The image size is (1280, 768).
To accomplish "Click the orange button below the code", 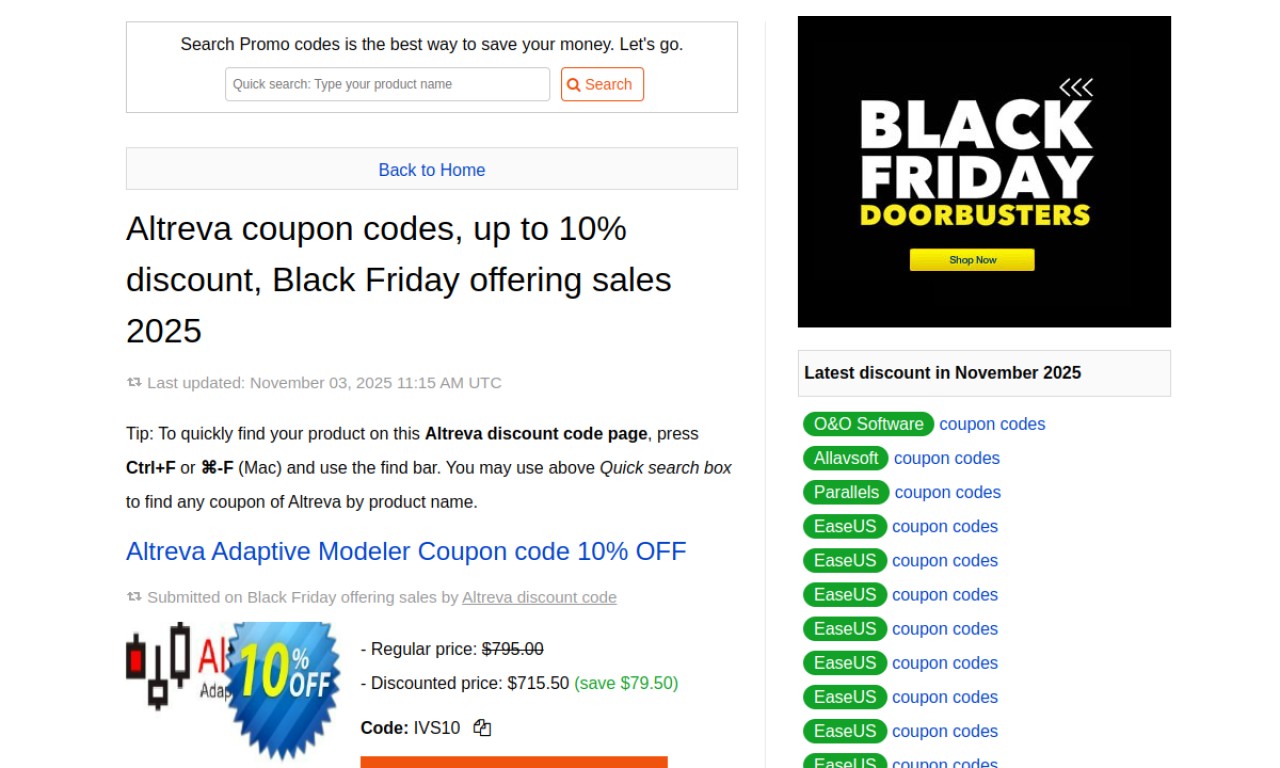I will coord(513,762).
